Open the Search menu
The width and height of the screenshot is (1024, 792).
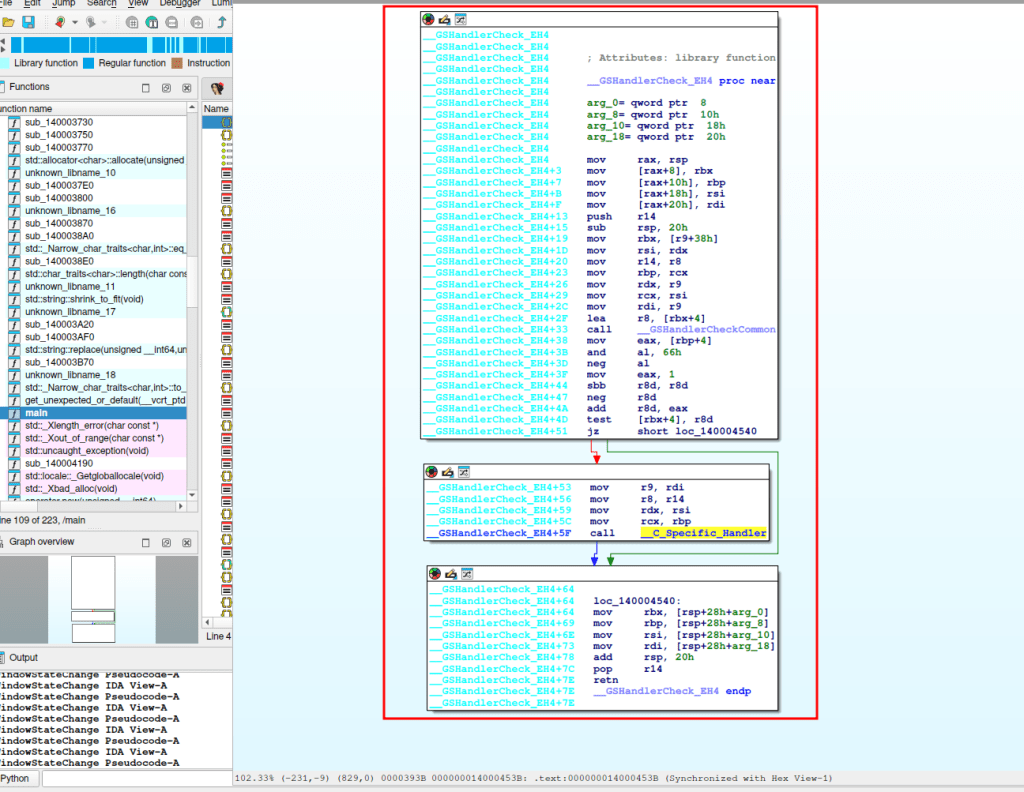(x=100, y=3)
